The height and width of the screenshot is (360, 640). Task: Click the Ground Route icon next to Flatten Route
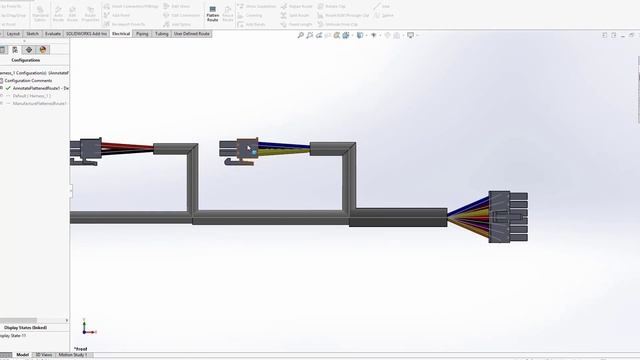click(228, 13)
